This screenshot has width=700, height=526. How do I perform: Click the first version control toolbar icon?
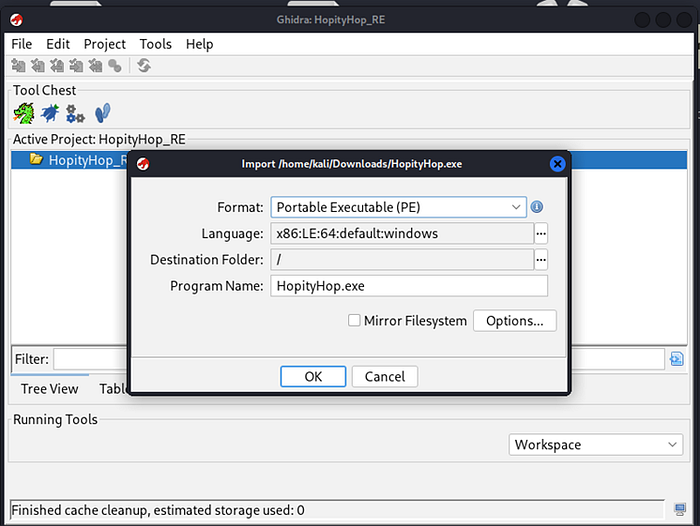tap(18, 66)
